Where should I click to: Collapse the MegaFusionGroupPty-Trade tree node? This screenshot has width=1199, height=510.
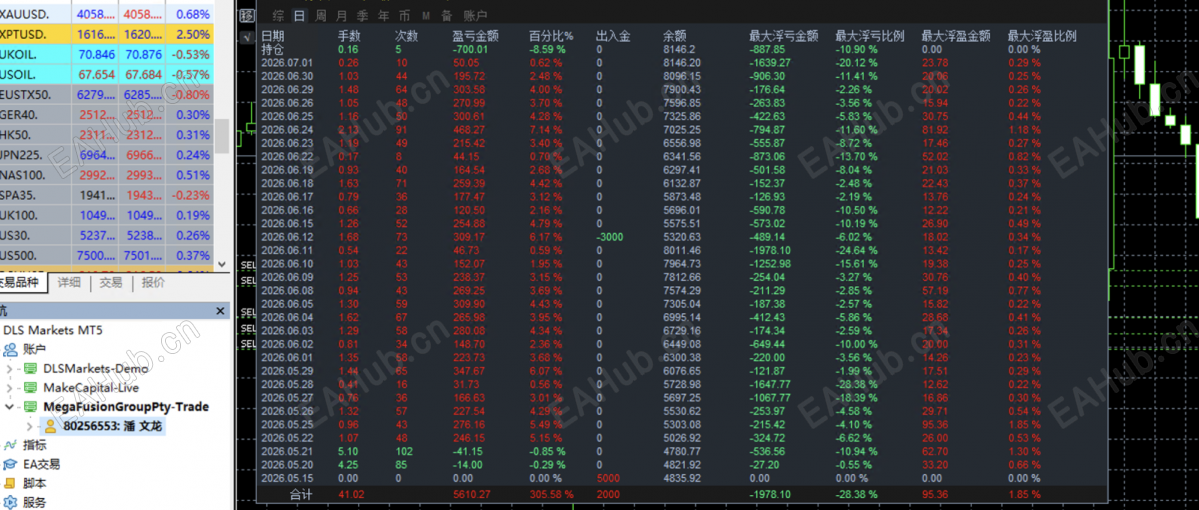tap(9, 407)
